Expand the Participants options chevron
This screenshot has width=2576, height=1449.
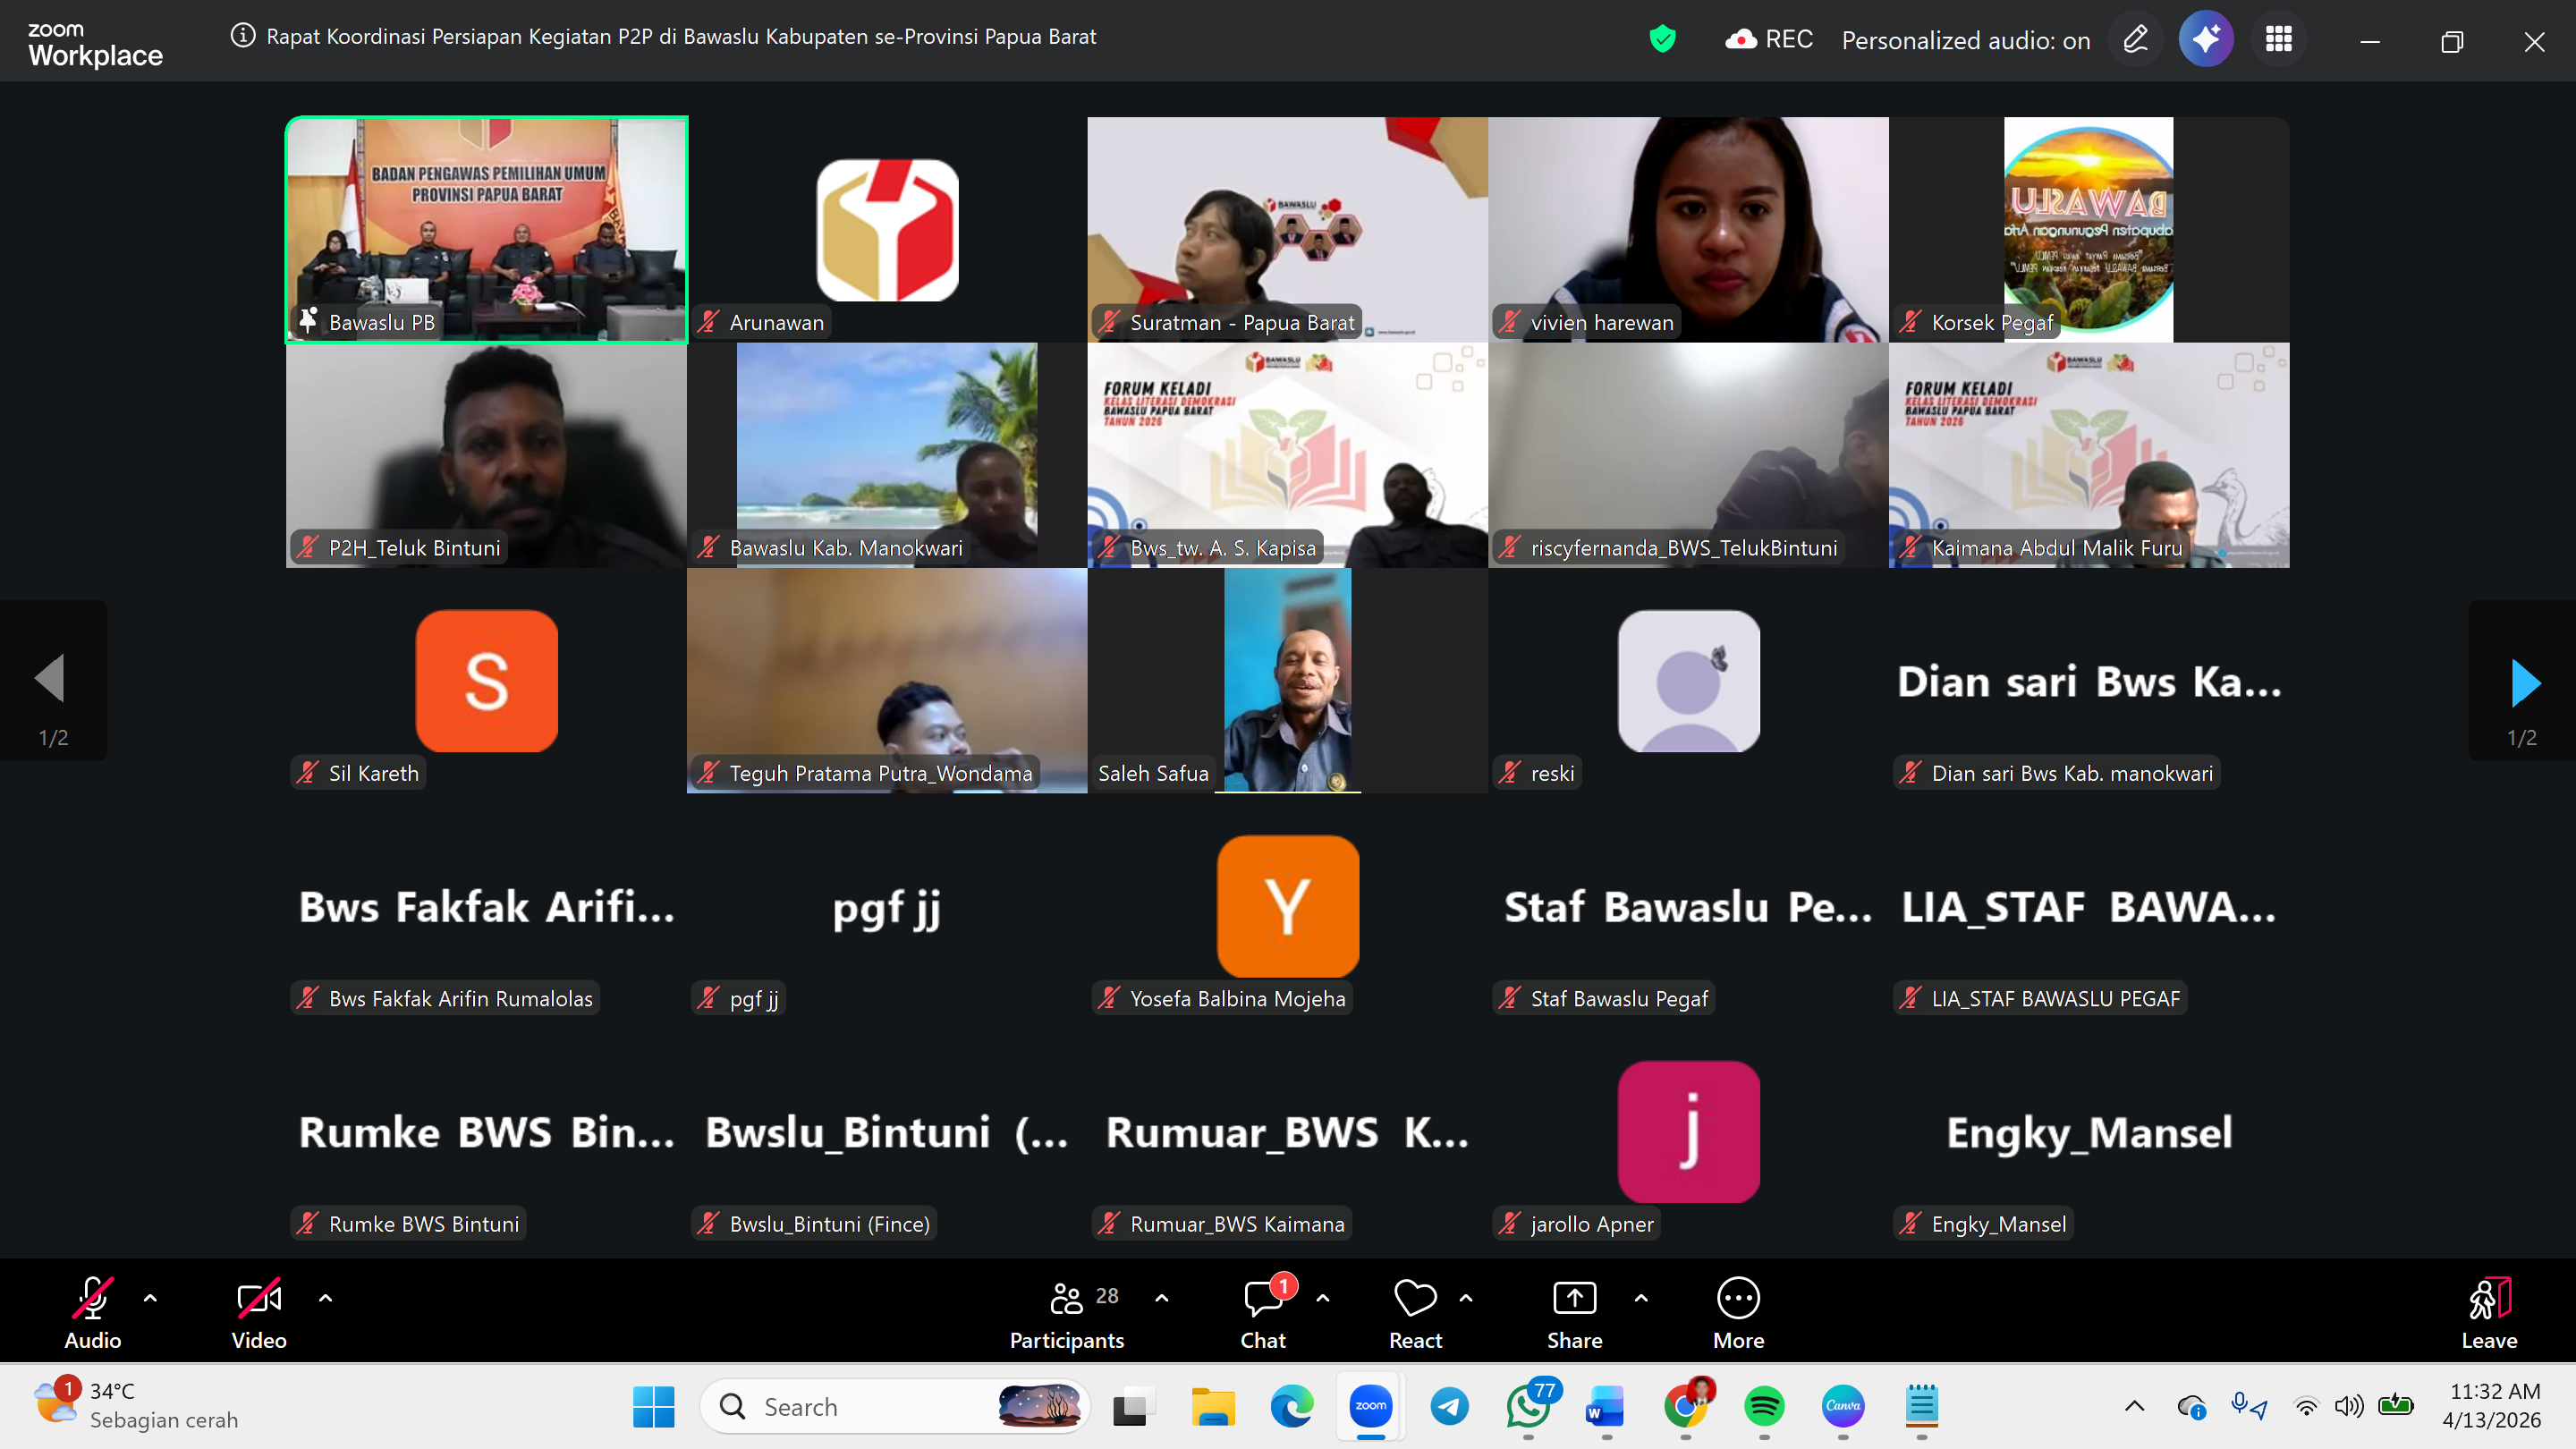(x=1161, y=1298)
